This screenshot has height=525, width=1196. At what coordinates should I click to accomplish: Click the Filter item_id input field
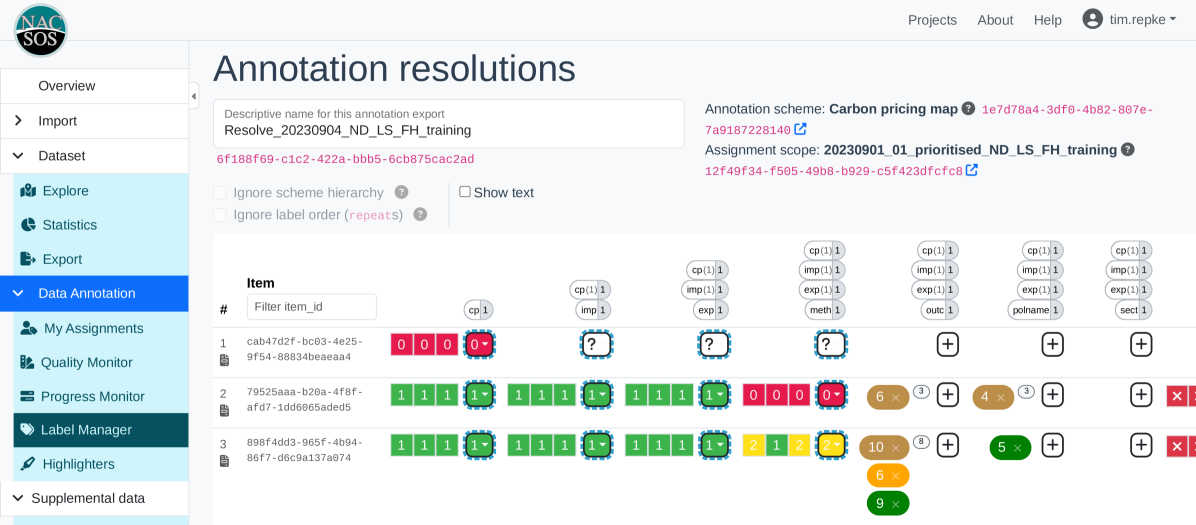coord(312,307)
